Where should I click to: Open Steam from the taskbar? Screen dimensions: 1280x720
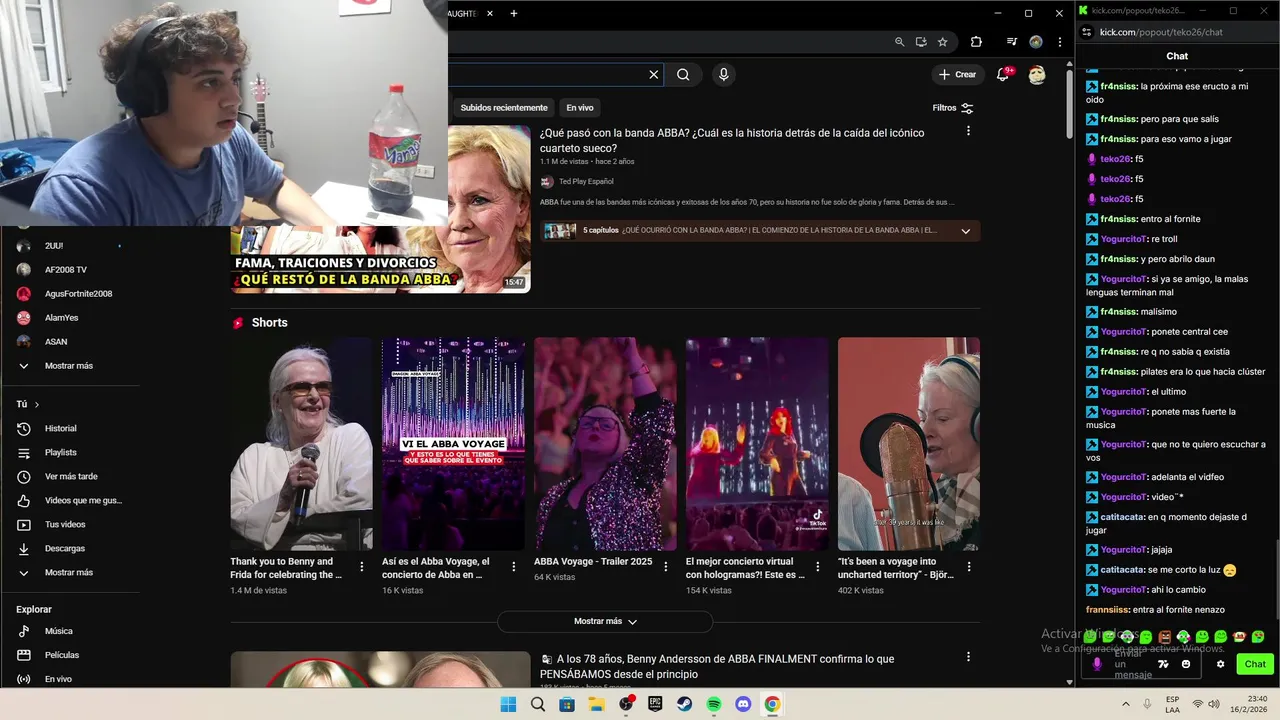click(x=685, y=704)
